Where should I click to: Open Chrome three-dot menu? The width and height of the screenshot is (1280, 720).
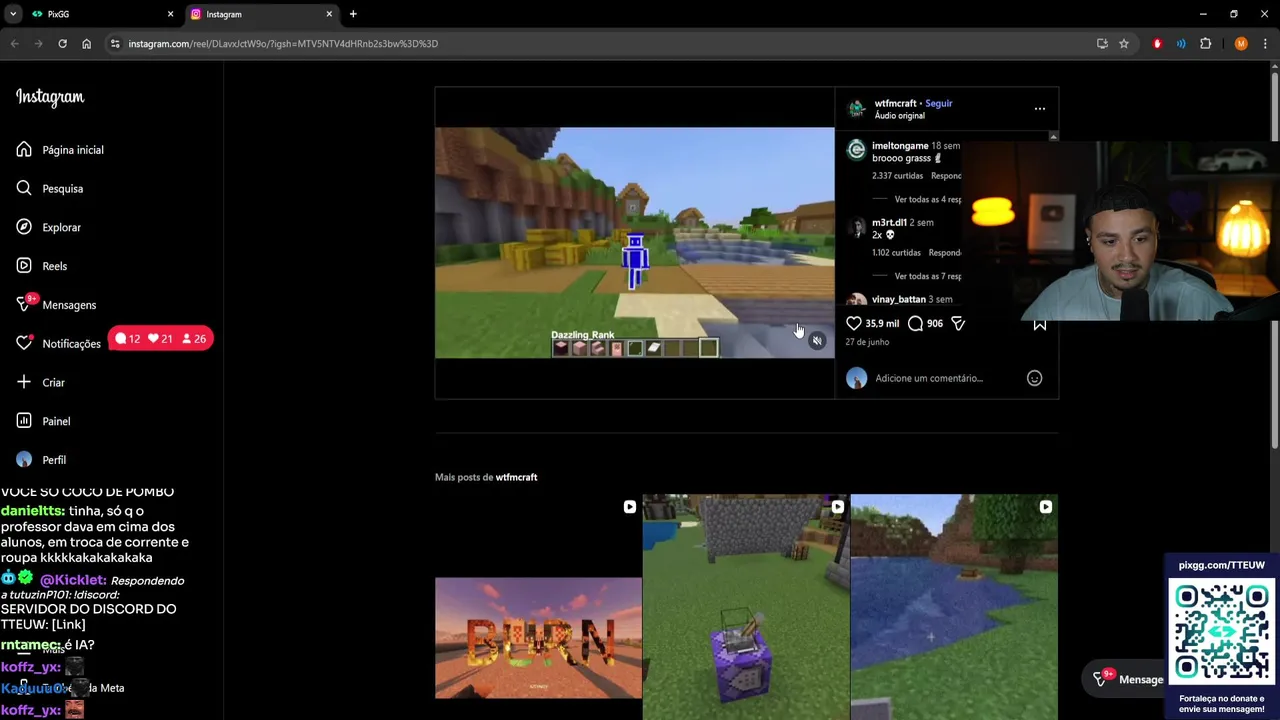coord(1265,44)
